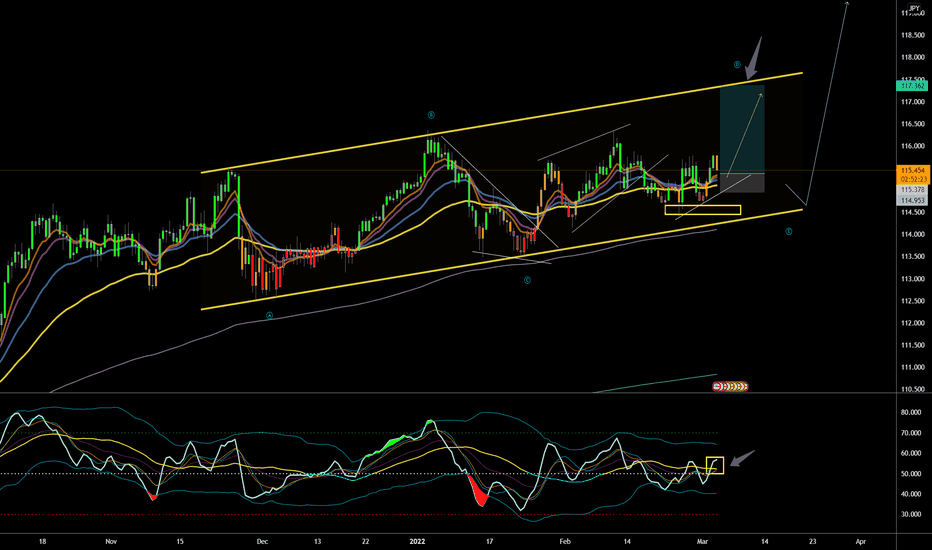This screenshot has width=932, height=550.
Task: Click the 114.000 price axis label
Action: (912, 234)
